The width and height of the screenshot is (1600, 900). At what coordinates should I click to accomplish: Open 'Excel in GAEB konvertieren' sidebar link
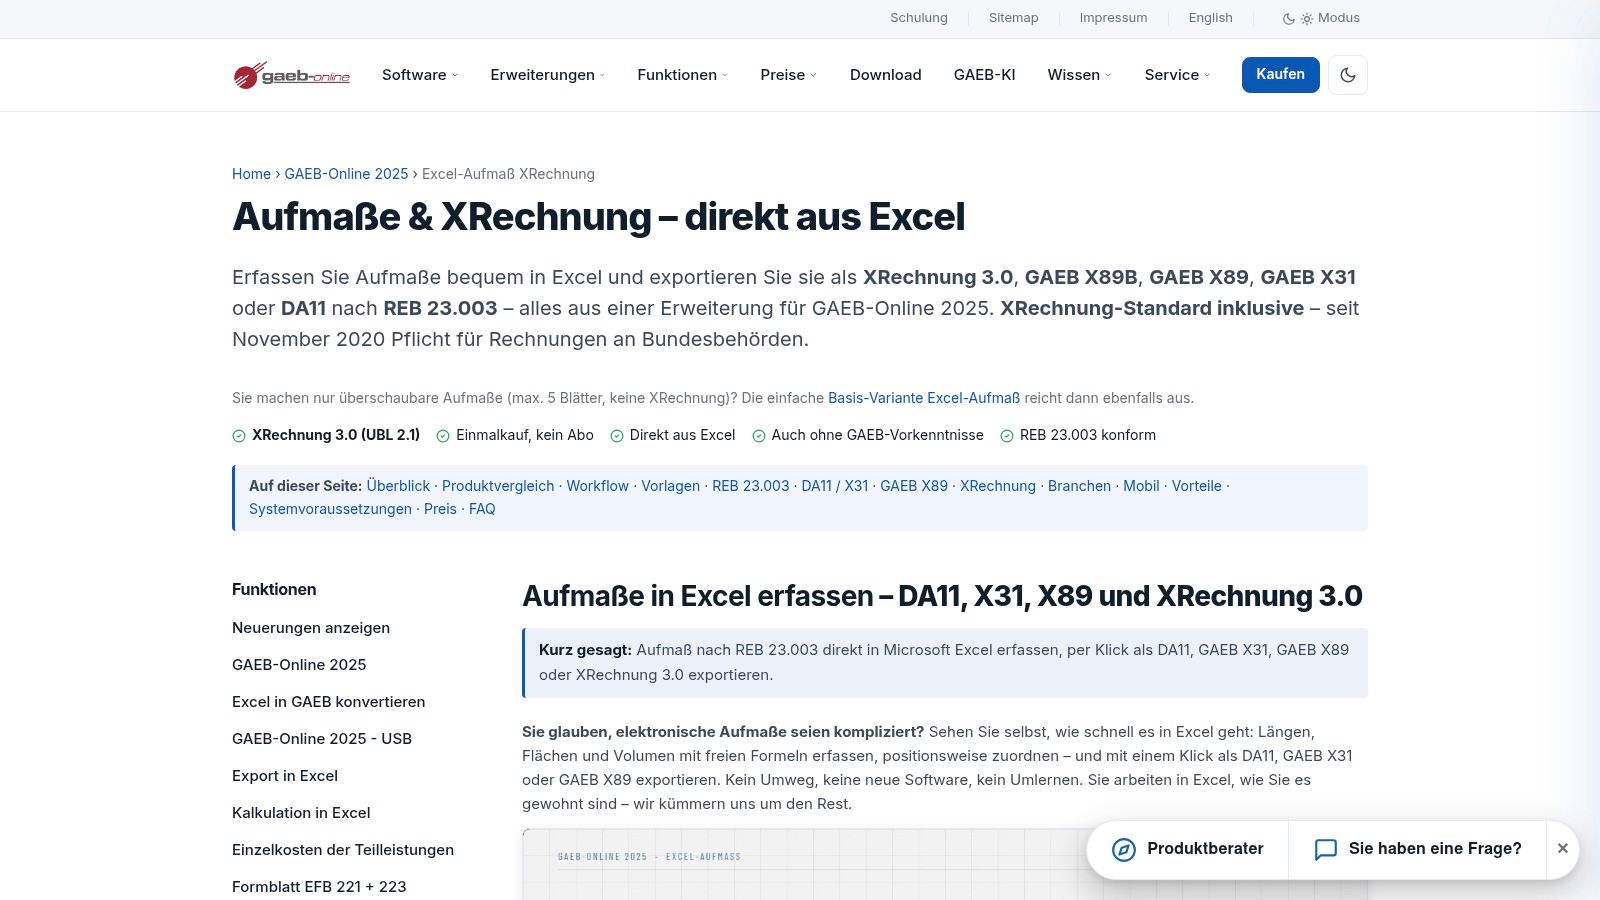pyautogui.click(x=329, y=702)
